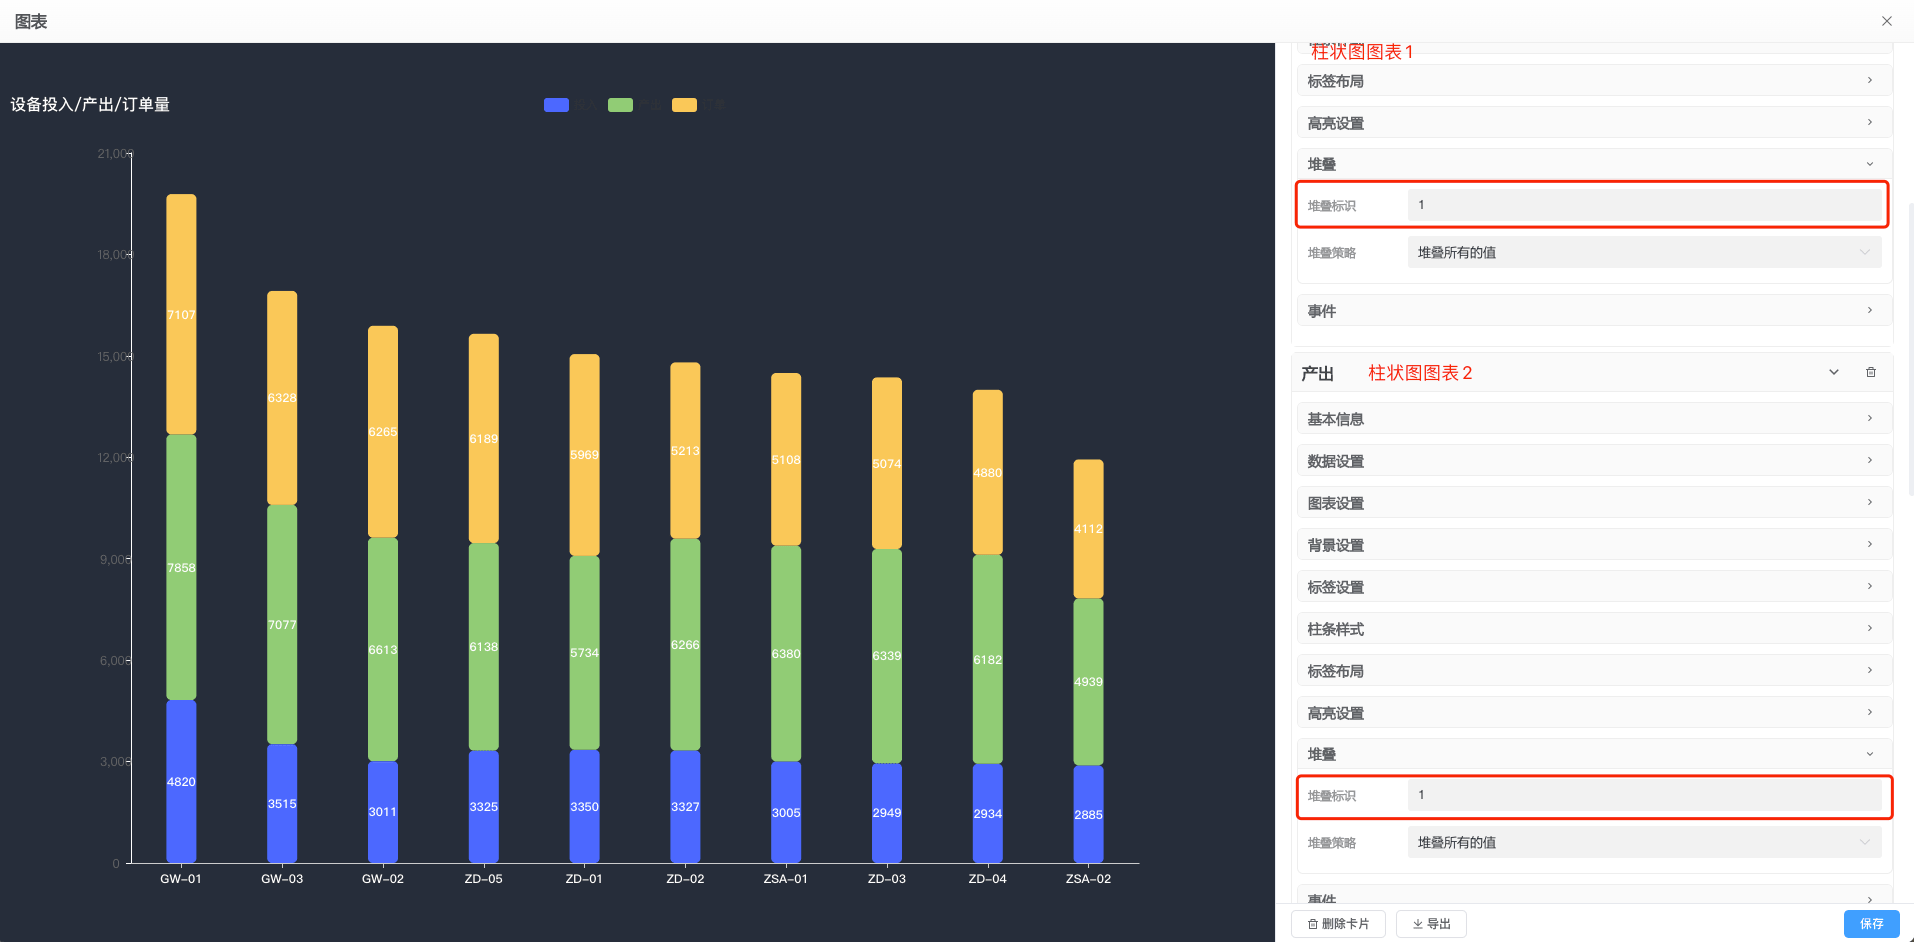Expand the 柱条样式 section
Viewport: 1914px width, 942px height.
pos(1593,628)
